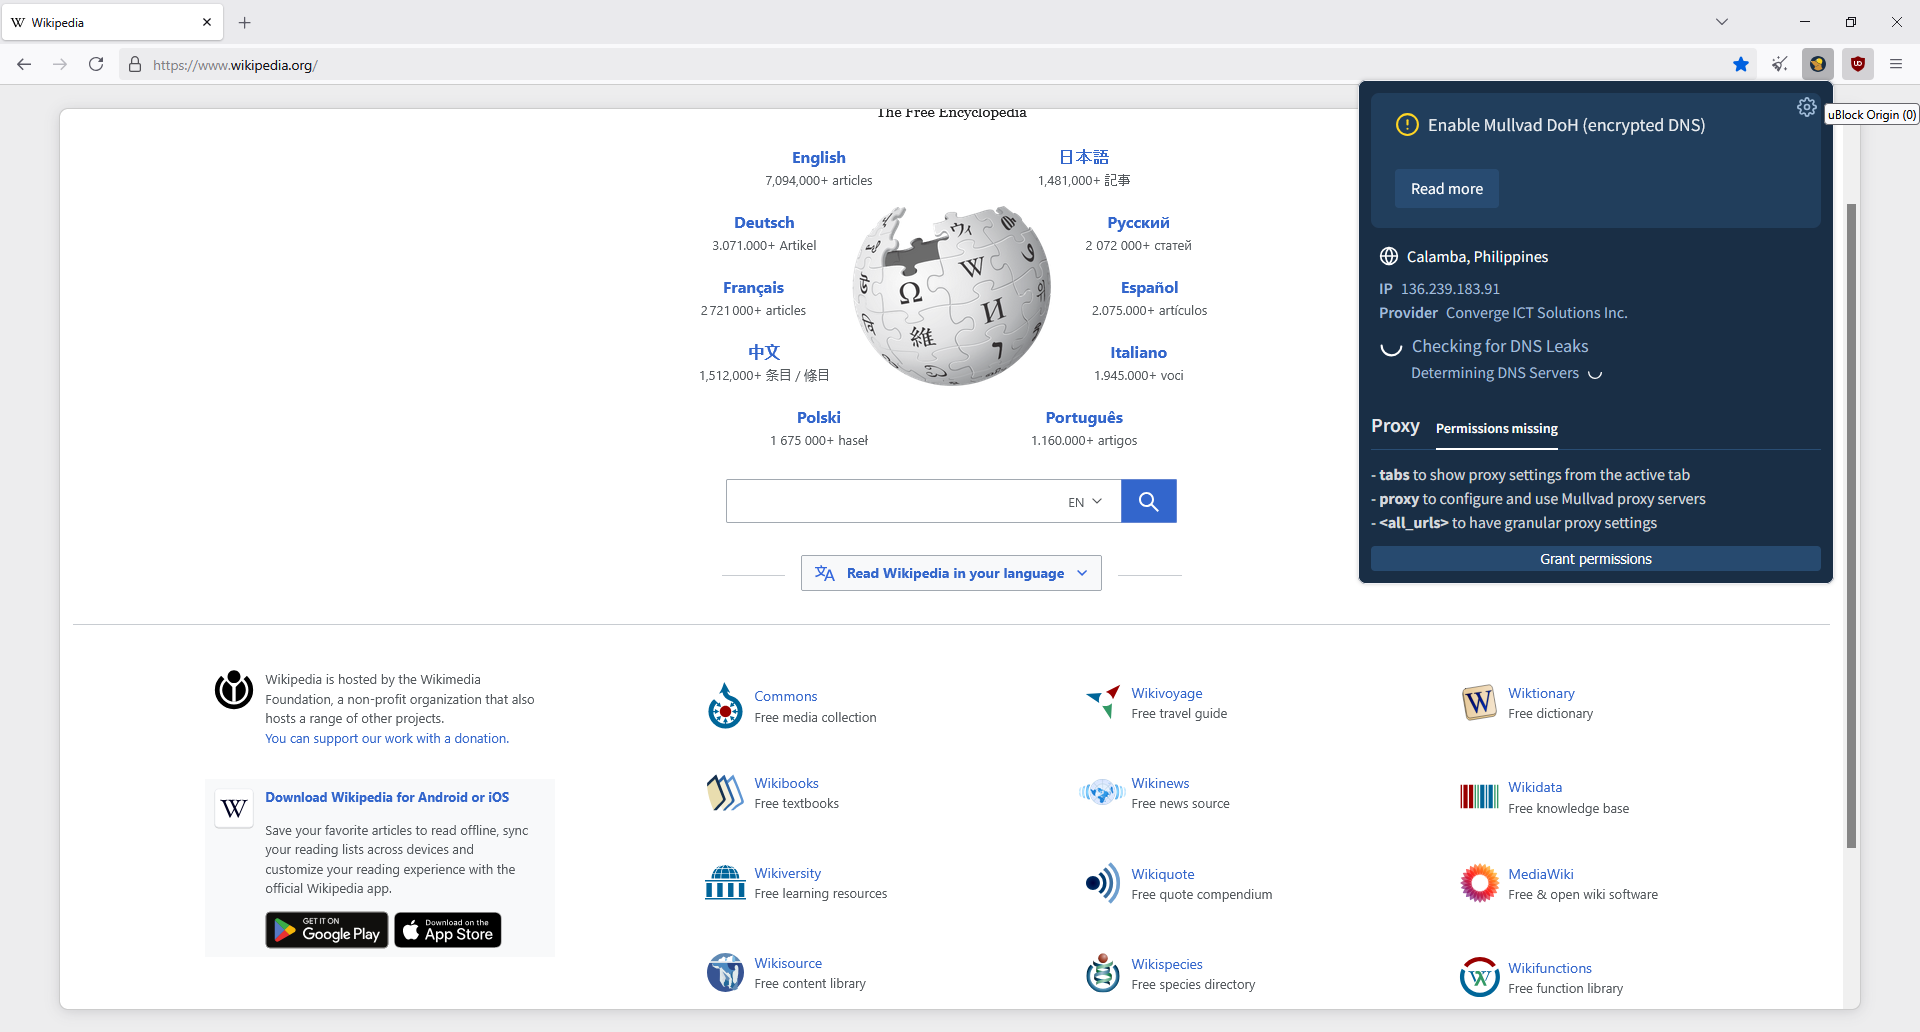The width and height of the screenshot is (1920, 1032).
Task: Click the Converge ICT Solutions Inc. provider
Action: [1536, 313]
